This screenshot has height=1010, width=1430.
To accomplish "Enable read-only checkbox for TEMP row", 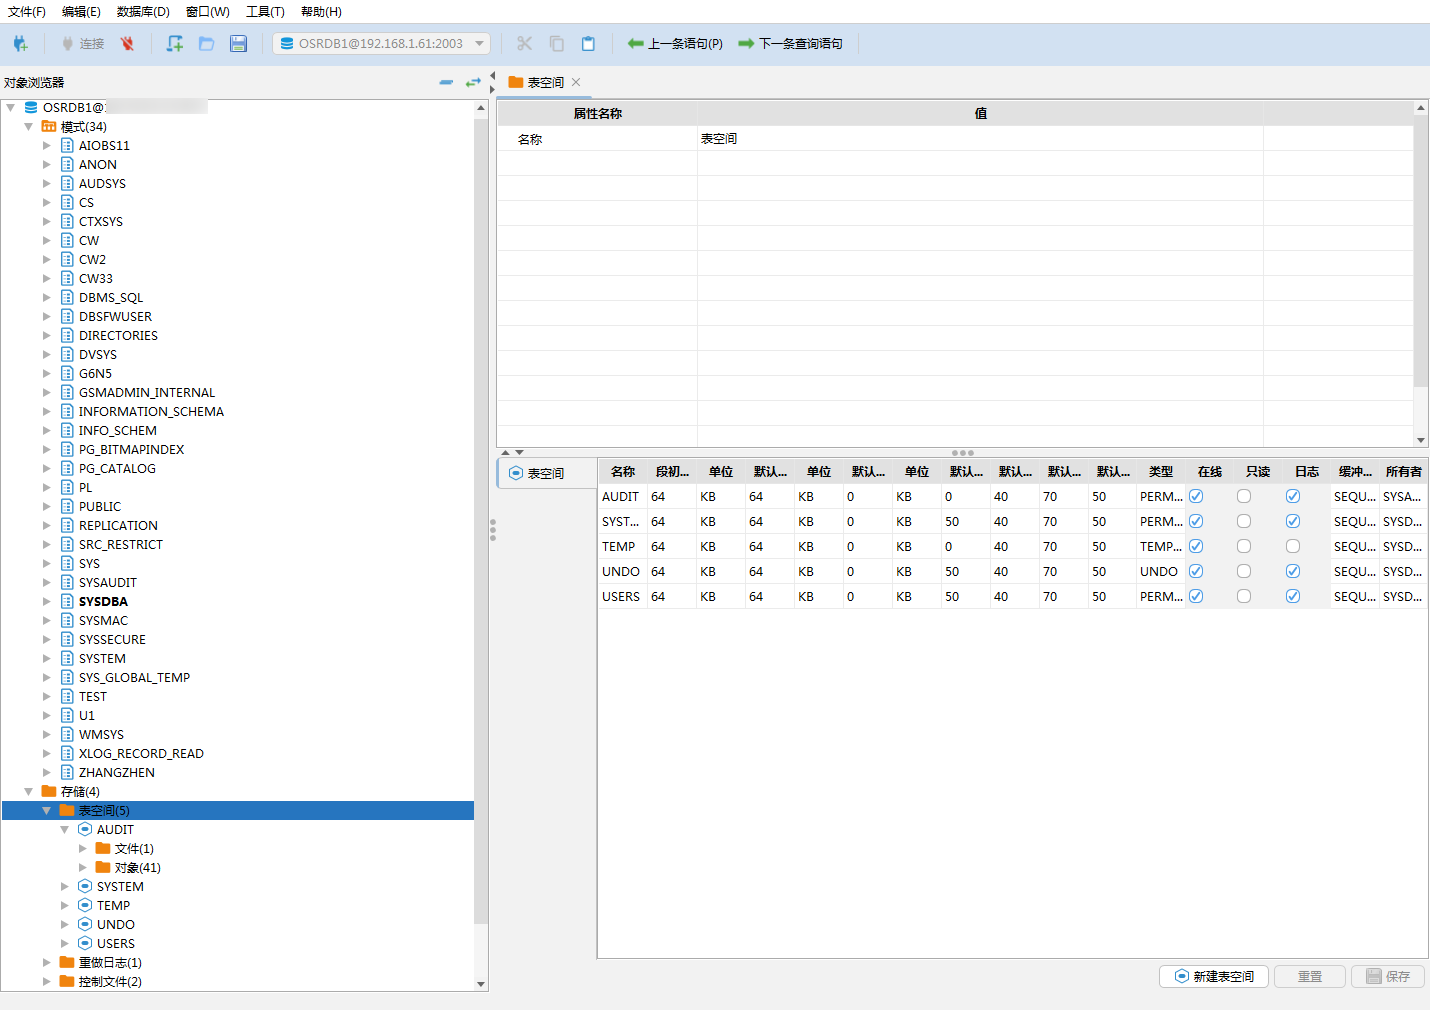I will [x=1244, y=546].
